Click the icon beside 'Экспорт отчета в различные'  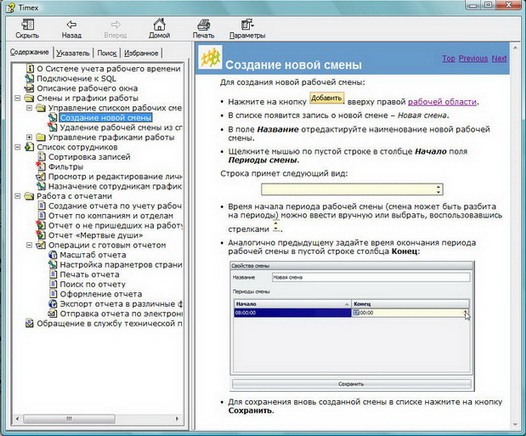pyautogui.click(x=53, y=304)
